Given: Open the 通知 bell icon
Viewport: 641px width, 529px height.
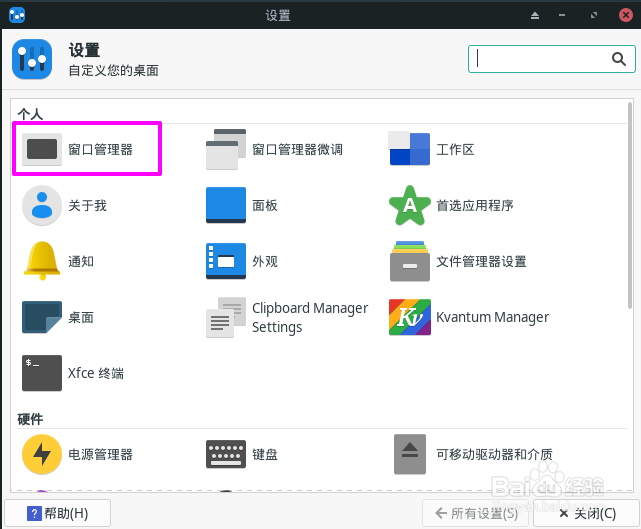Looking at the screenshot, I should coord(42,261).
